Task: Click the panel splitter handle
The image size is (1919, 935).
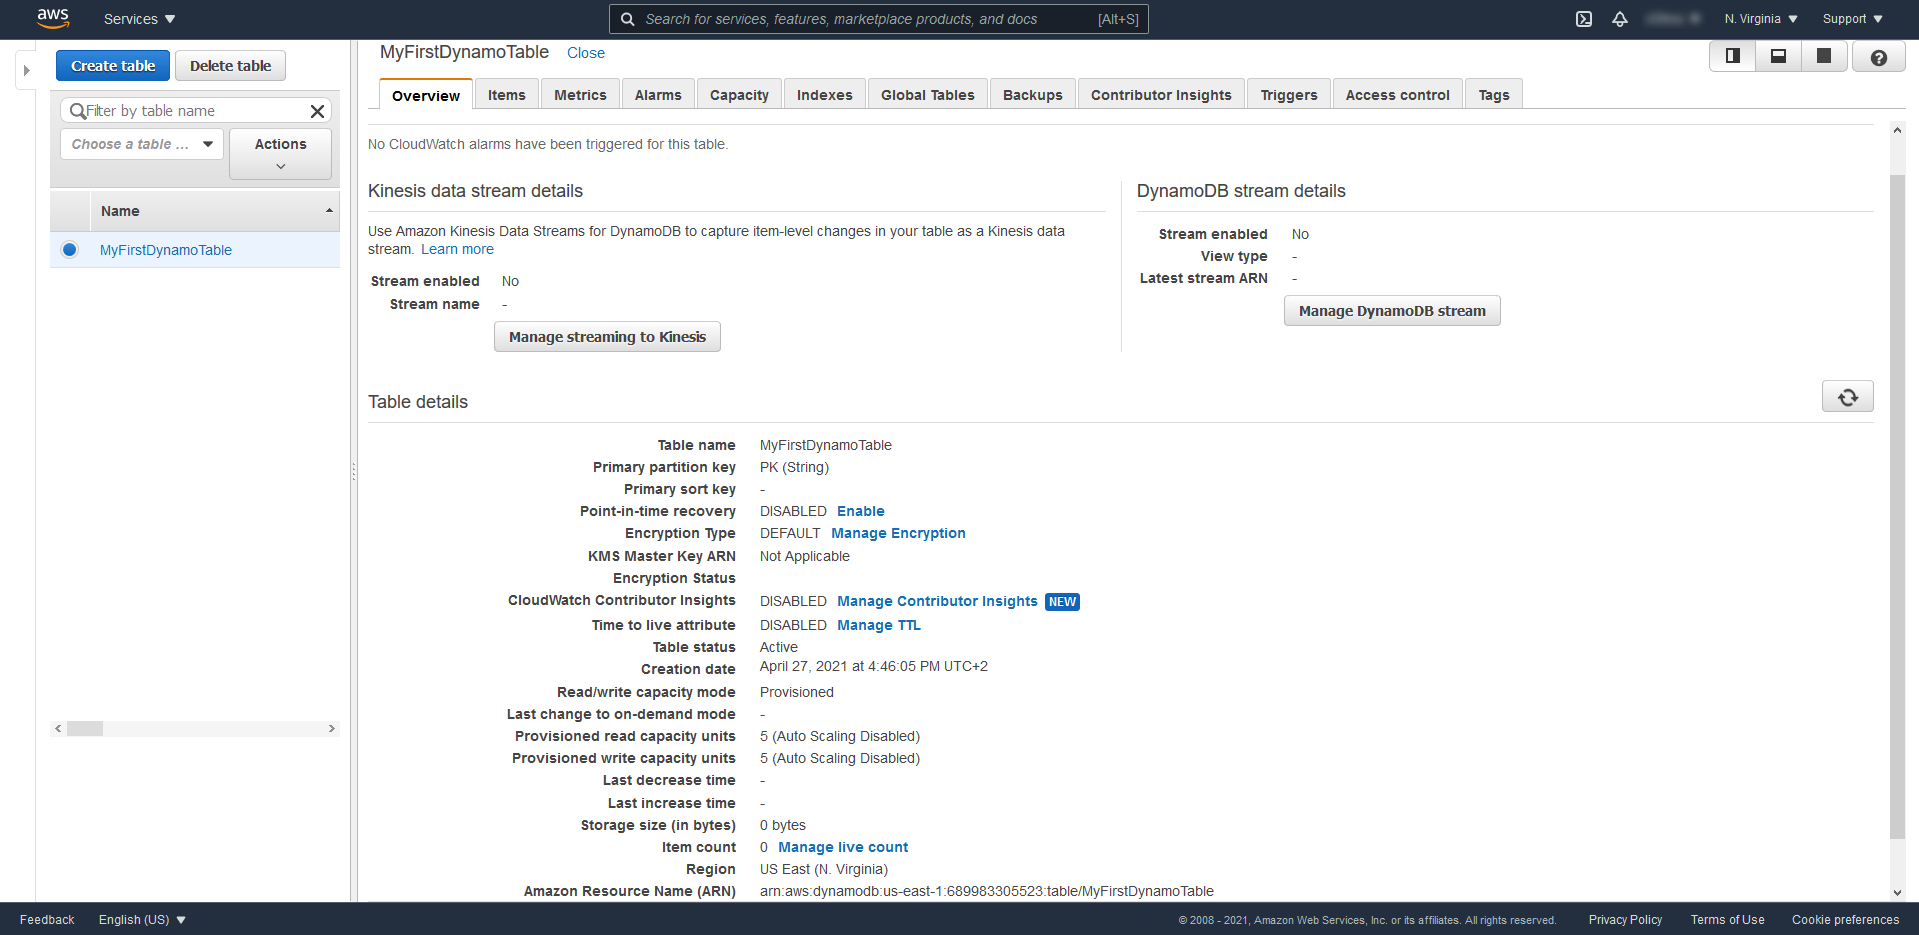Action: click(x=353, y=471)
